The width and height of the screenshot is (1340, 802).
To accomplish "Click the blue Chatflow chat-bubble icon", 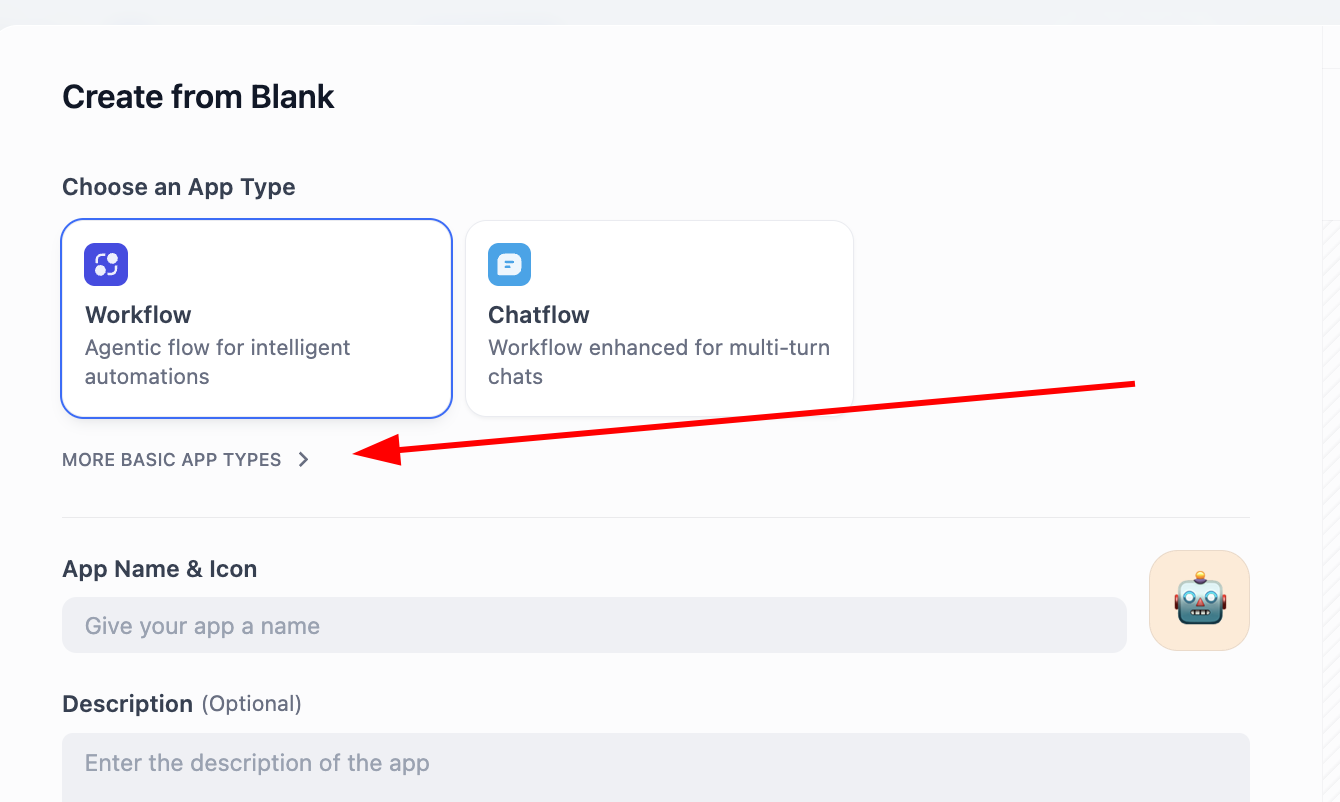I will coord(509,265).
